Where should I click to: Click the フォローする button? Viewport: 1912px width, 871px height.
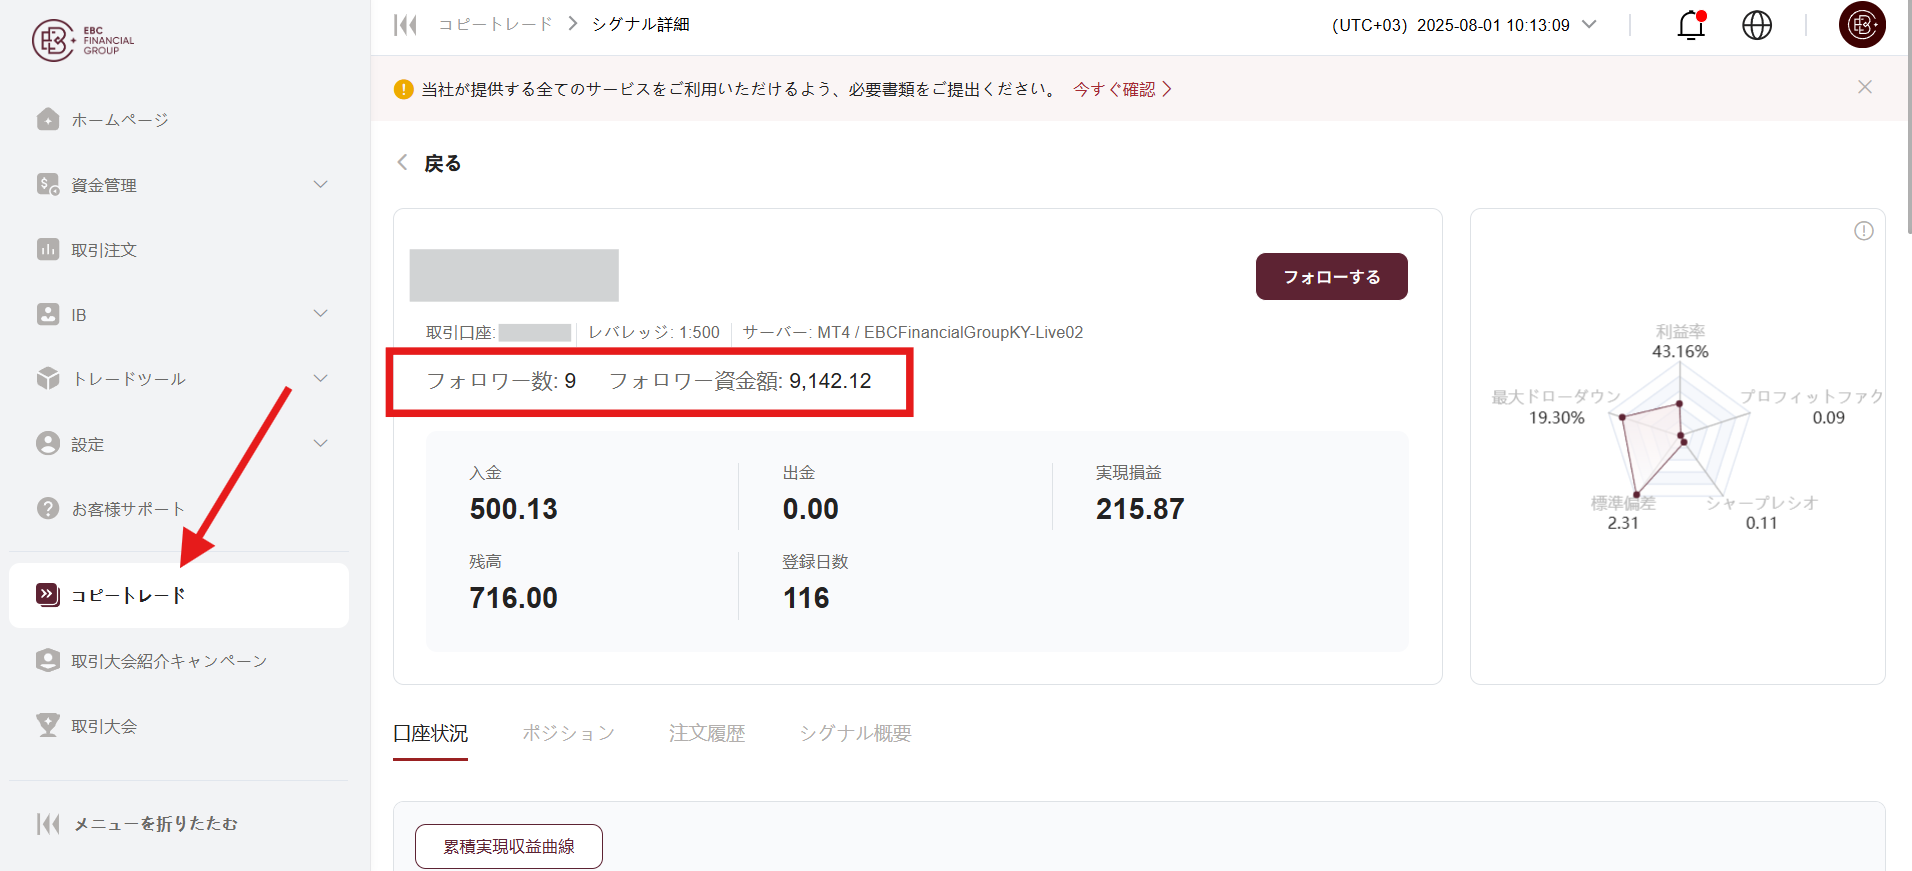tap(1332, 276)
